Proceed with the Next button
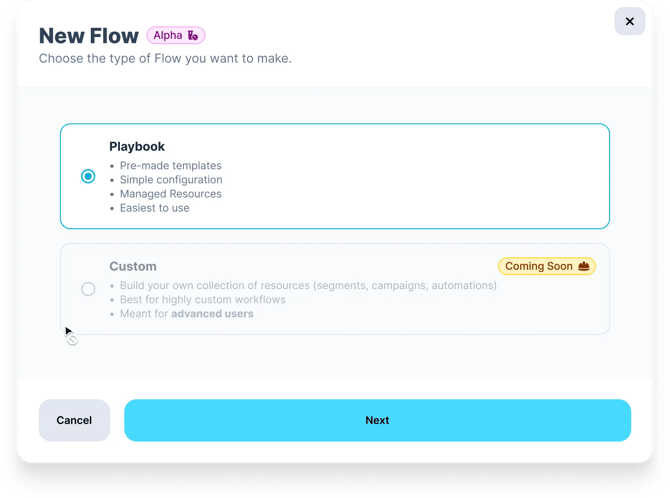 point(377,420)
